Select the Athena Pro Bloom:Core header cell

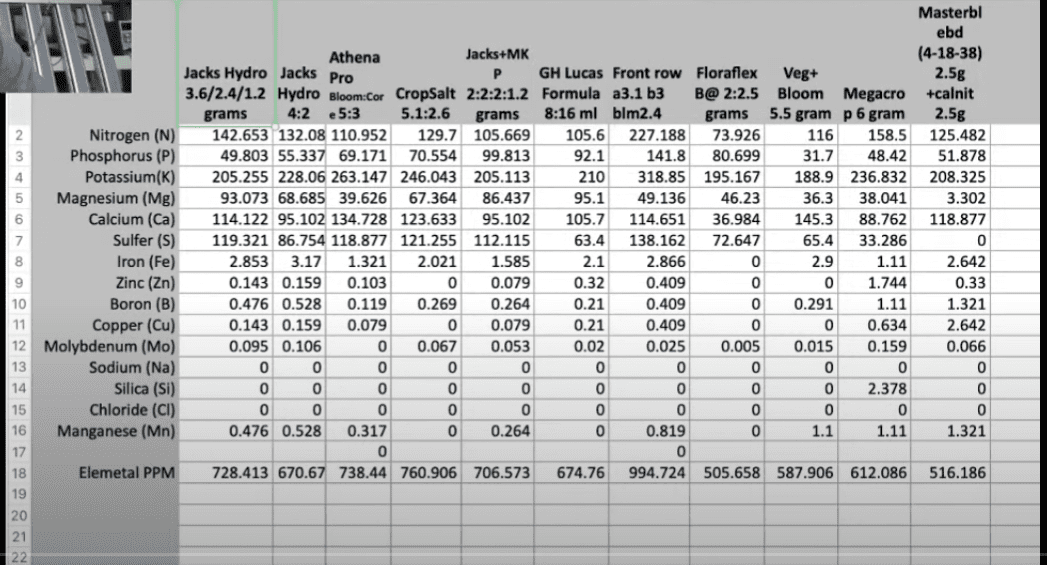[358, 62]
